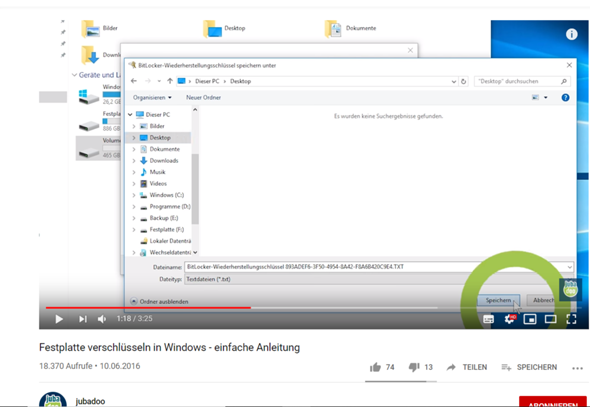Click the Desktop durchsuchen search box
Screen dimensions: 590x407
tap(522, 81)
